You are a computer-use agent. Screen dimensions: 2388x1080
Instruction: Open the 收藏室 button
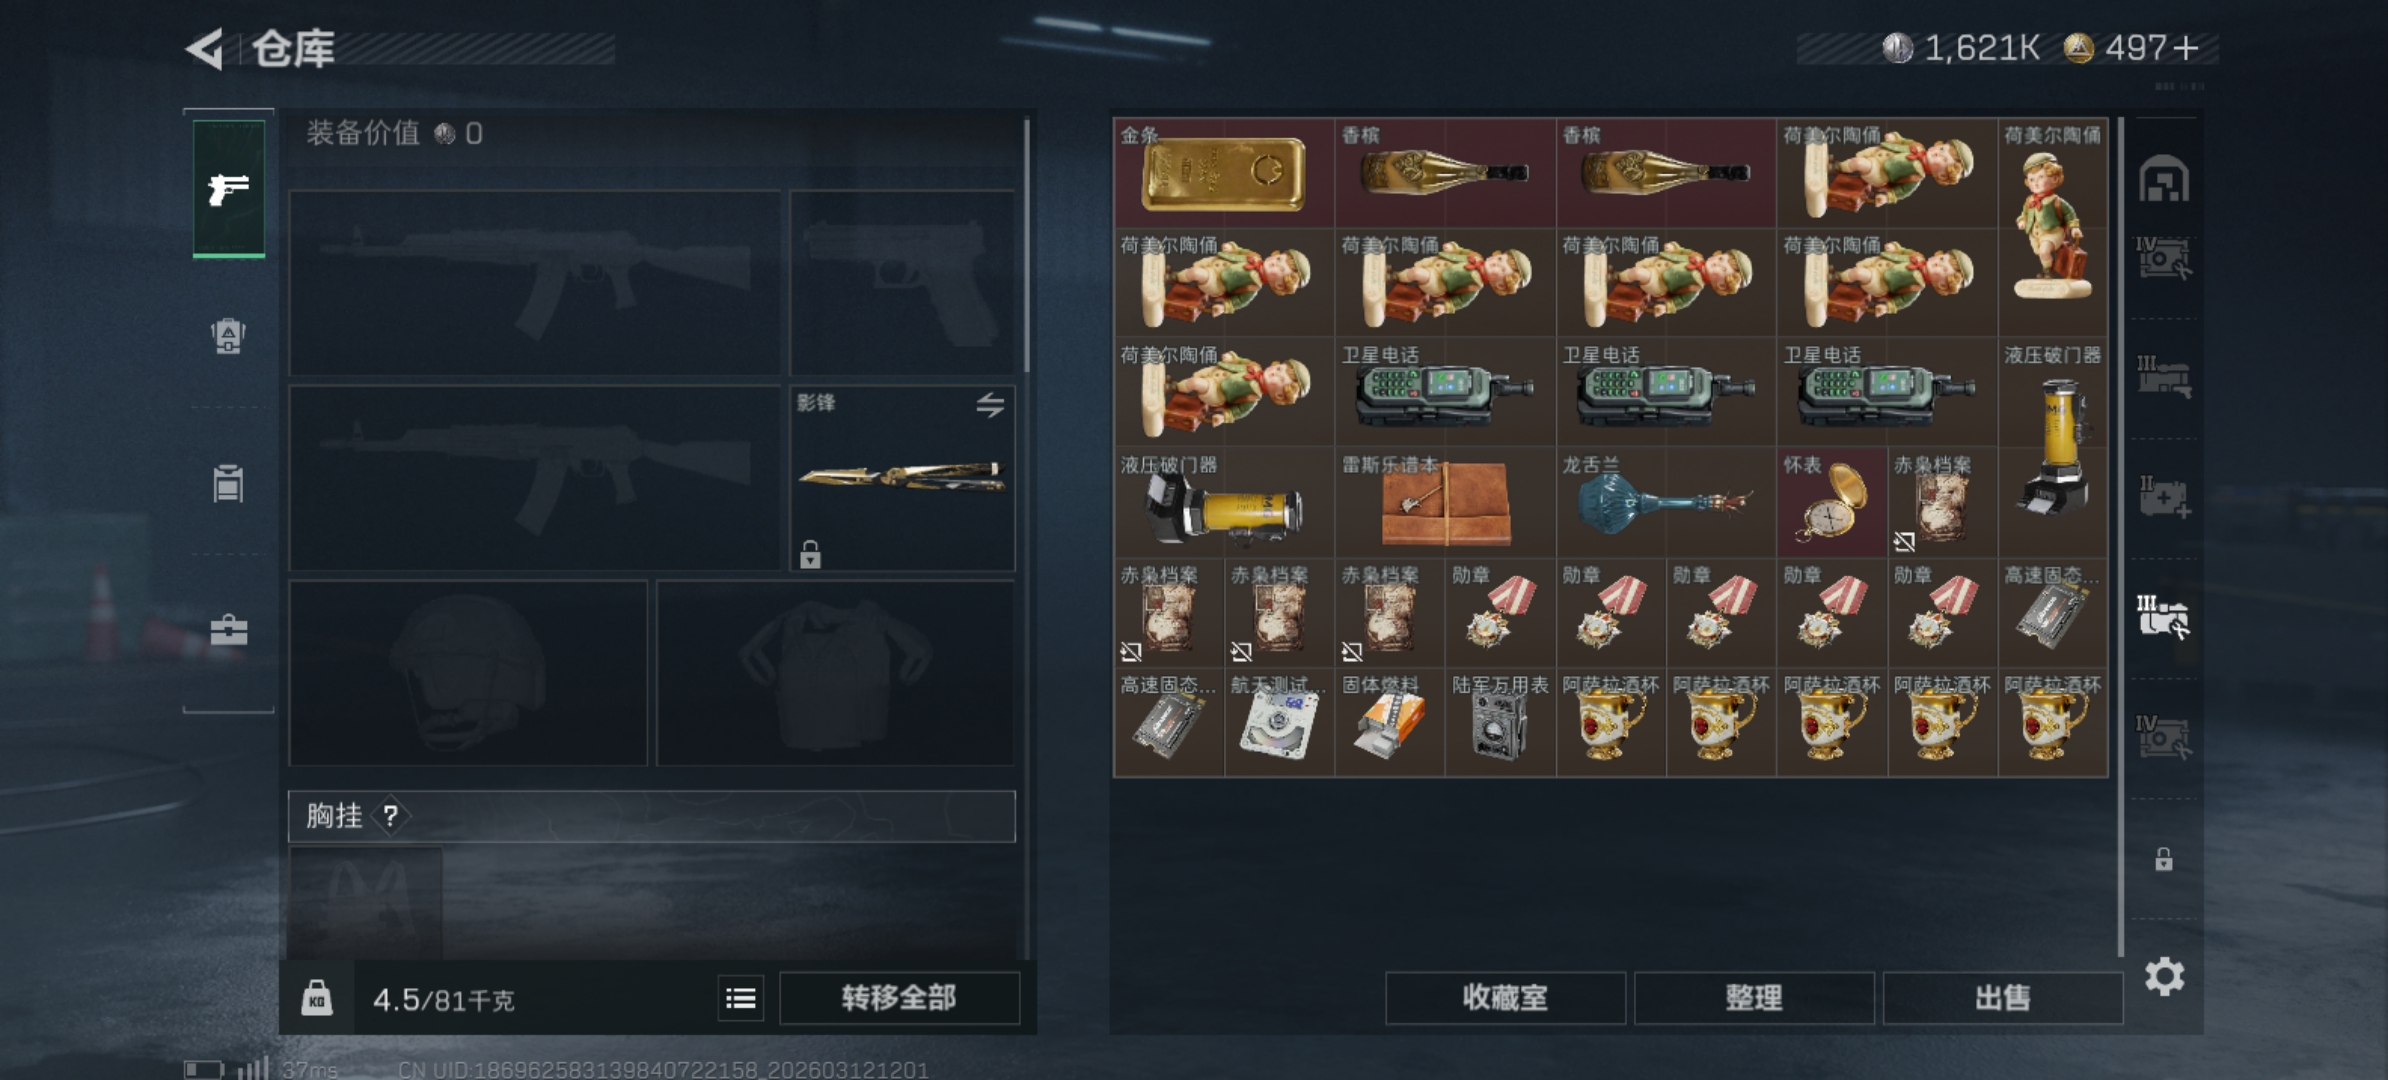pyautogui.click(x=1505, y=998)
